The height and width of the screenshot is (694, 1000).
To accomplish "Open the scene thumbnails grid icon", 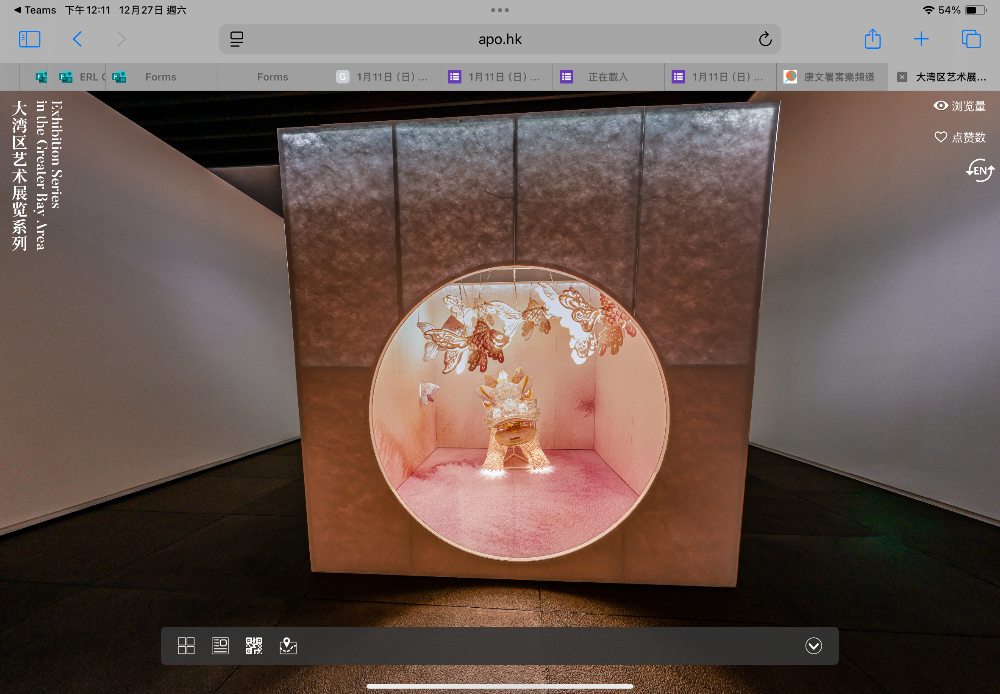I will click(186, 646).
